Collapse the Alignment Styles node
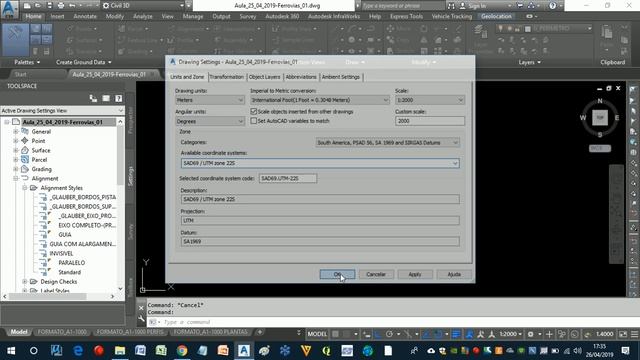Screen dimensions: 640x360 24,188
